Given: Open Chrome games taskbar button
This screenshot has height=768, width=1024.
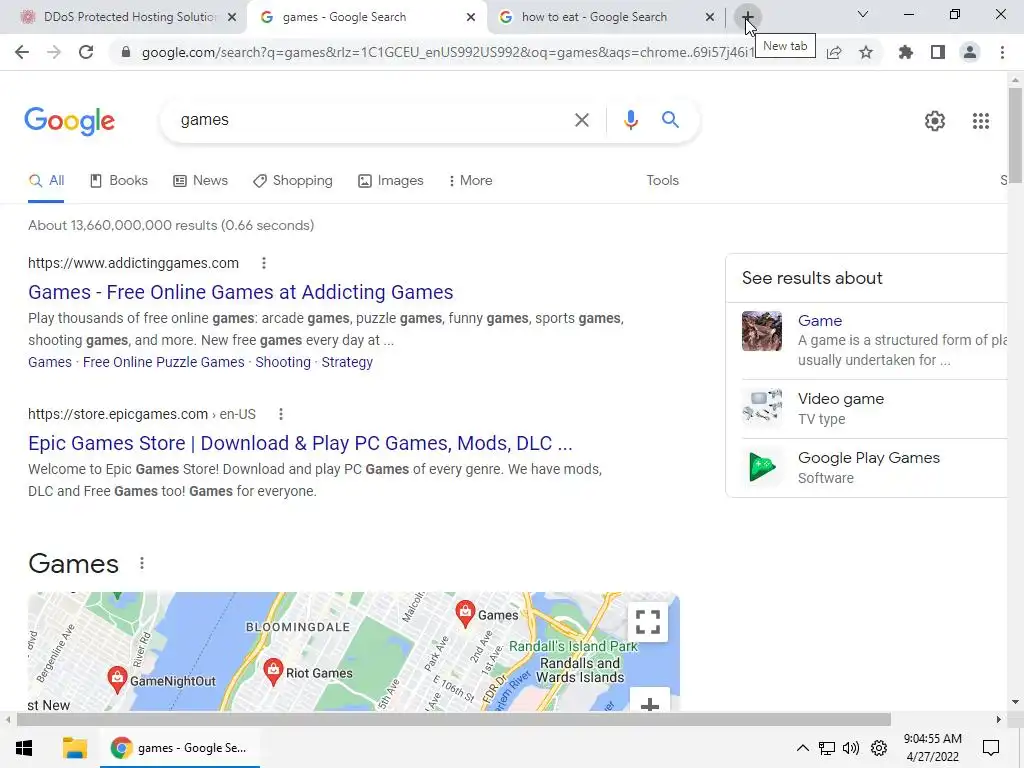Looking at the screenshot, I should coord(180,748).
